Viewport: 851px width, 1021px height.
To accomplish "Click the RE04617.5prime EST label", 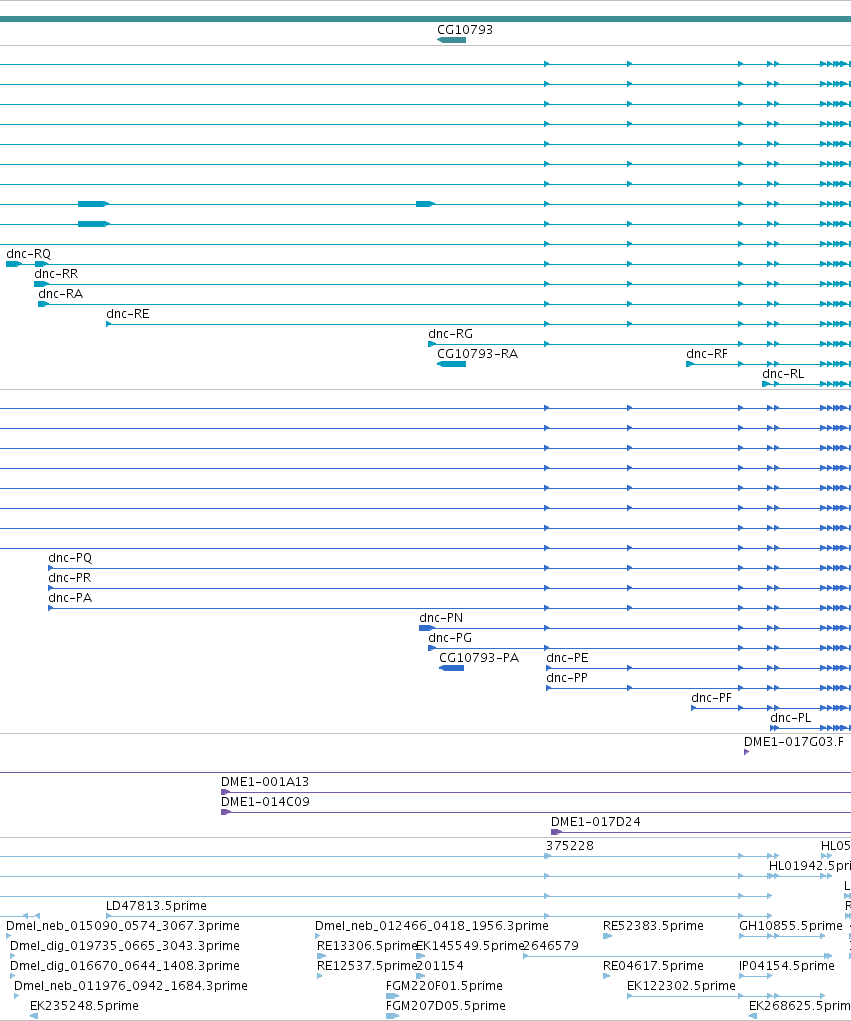I will [653, 966].
